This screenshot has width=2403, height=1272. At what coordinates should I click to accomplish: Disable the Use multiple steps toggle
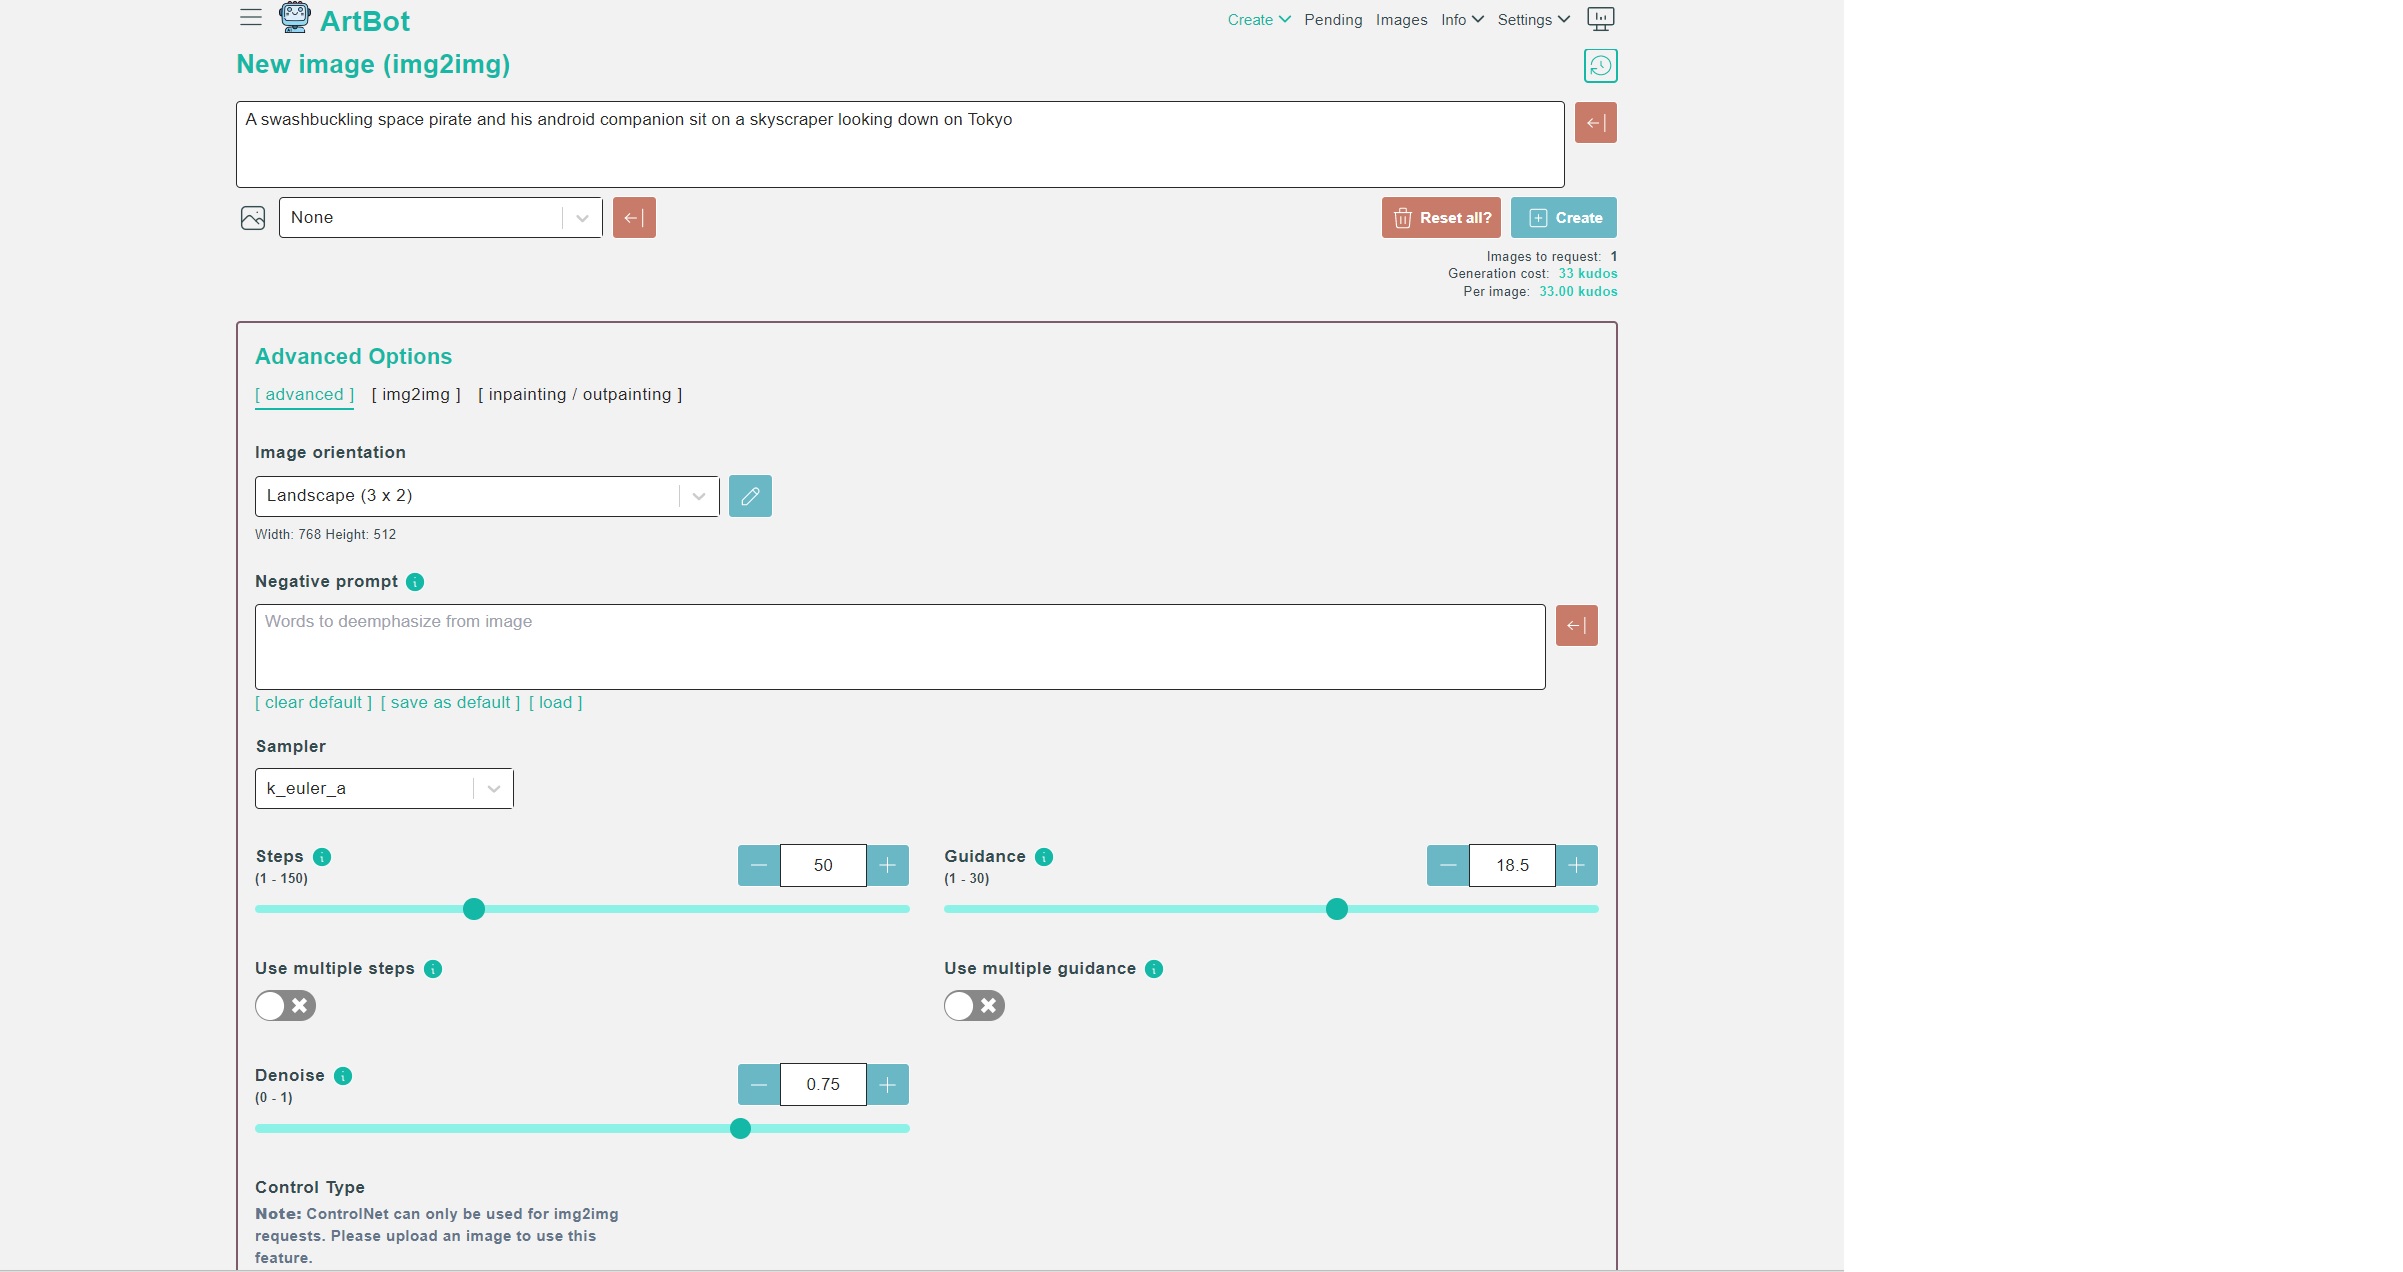[284, 1003]
